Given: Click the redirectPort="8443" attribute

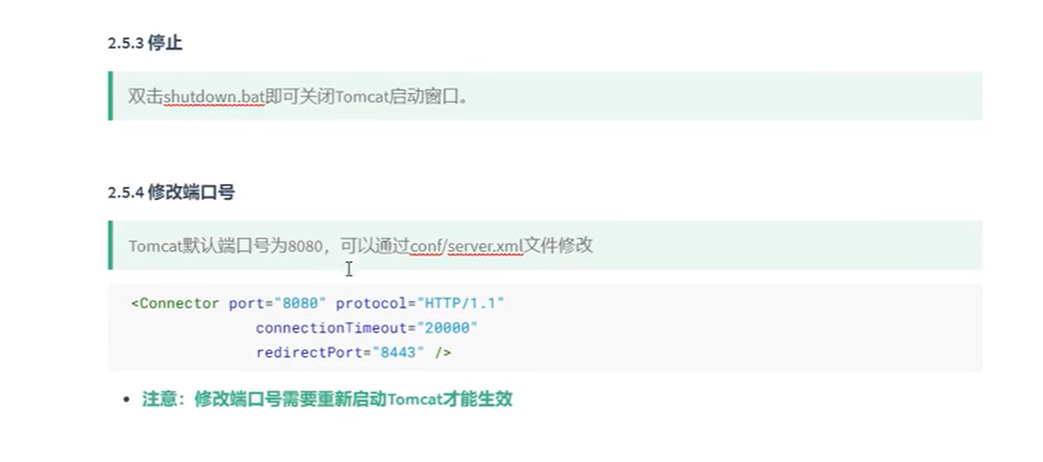Looking at the screenshot, I should coord(341,353).
